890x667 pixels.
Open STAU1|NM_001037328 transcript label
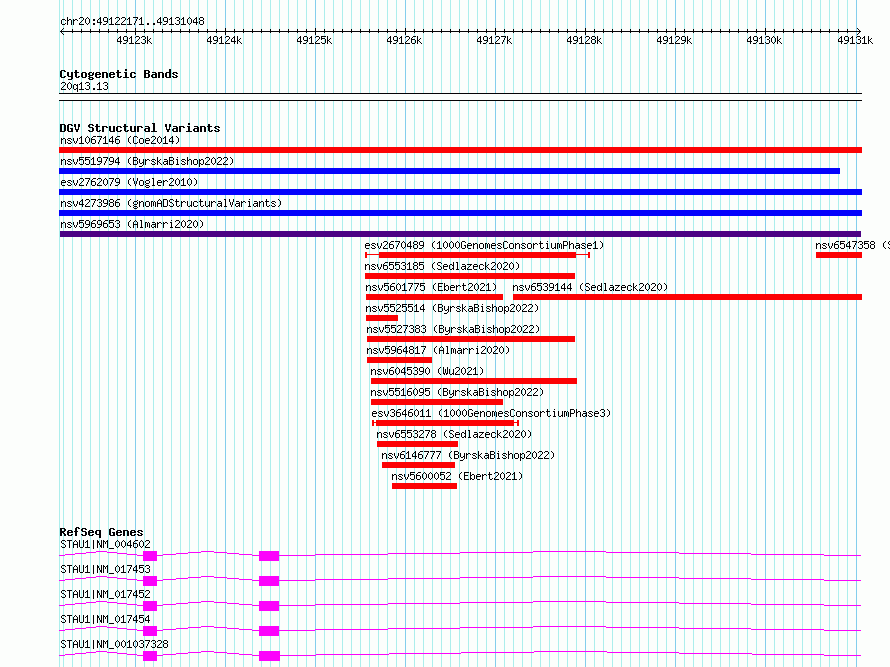[114, 644]
